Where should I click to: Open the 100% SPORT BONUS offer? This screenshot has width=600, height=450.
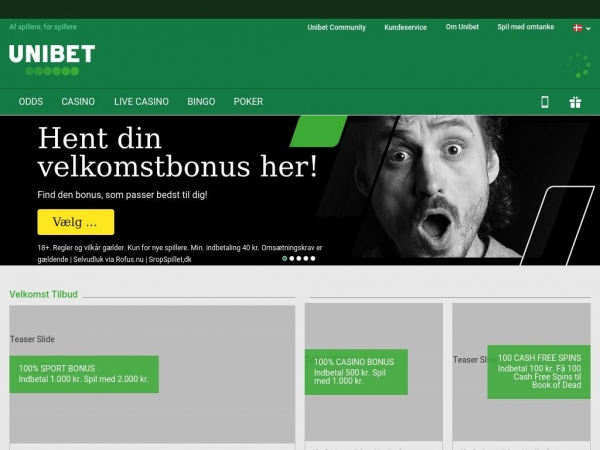pyautogui.click(x=84, y=374)
